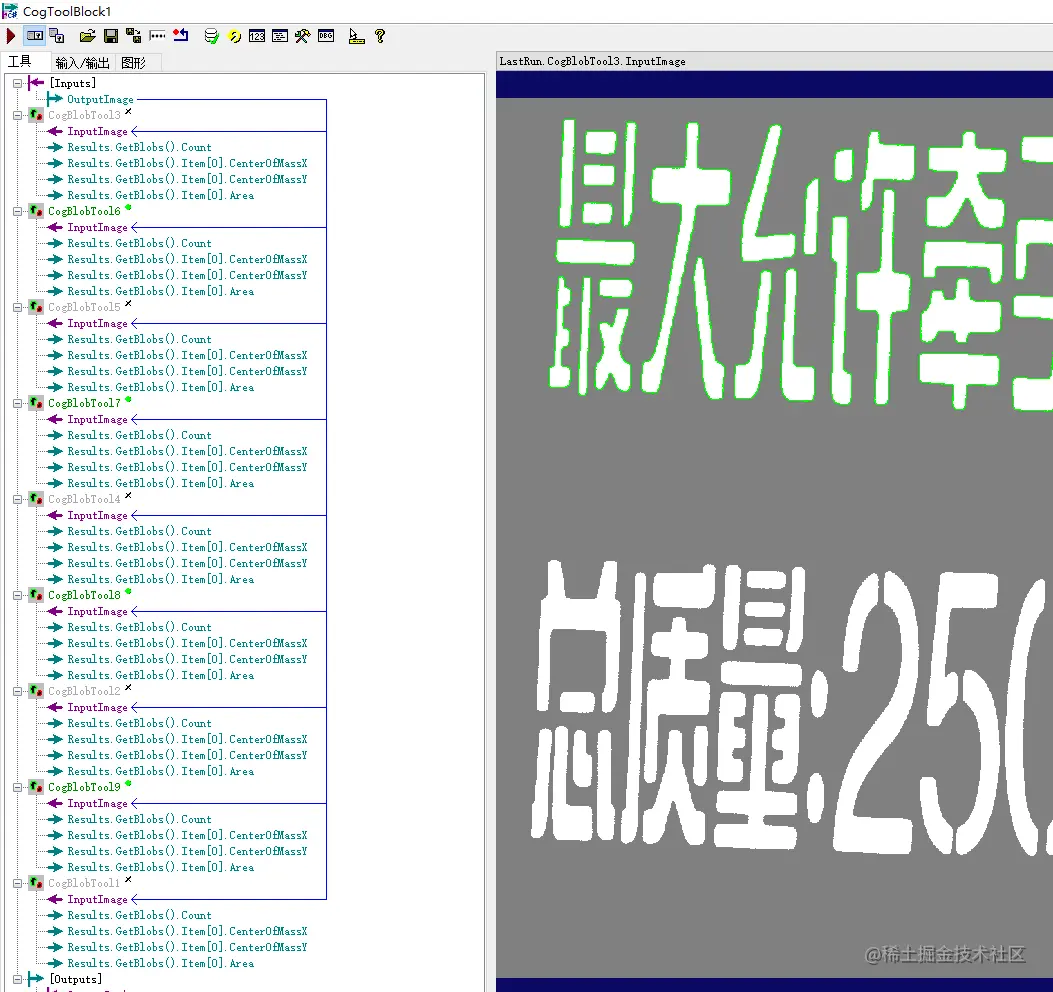Click the Save As double-disk icon

(134, 36)
